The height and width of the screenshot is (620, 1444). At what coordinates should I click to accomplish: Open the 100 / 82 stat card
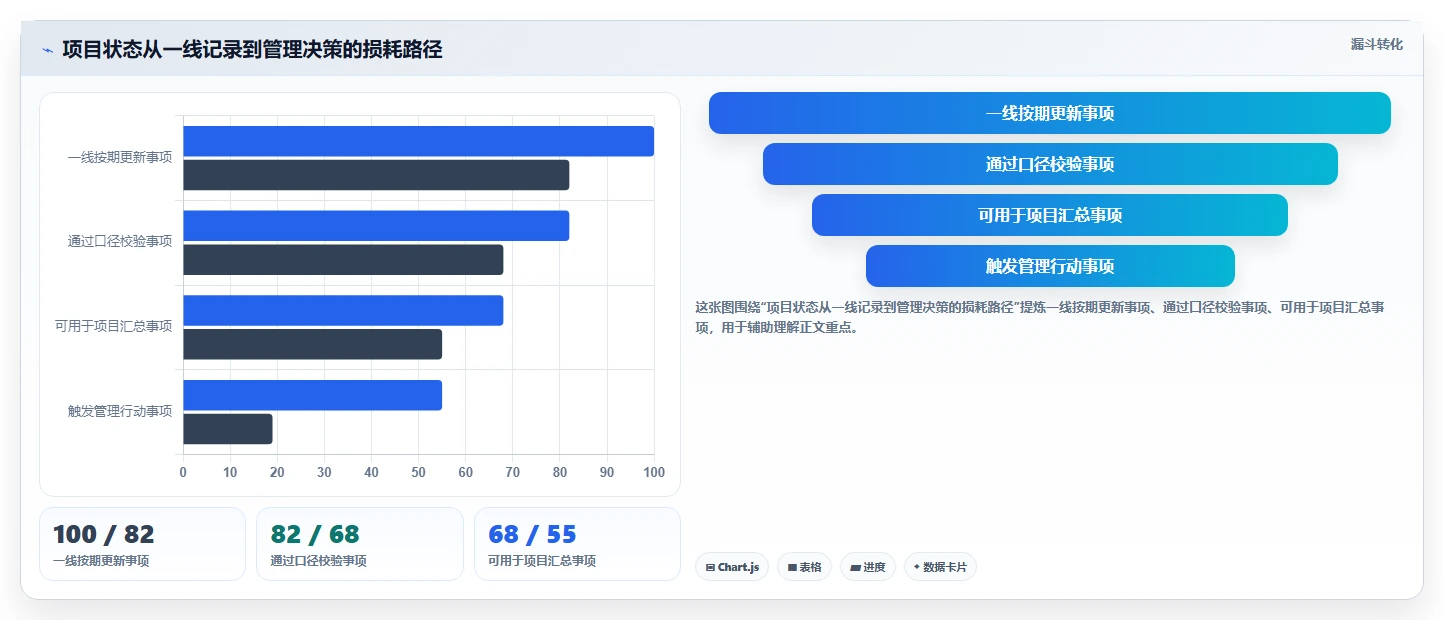[x=142, y=544]
